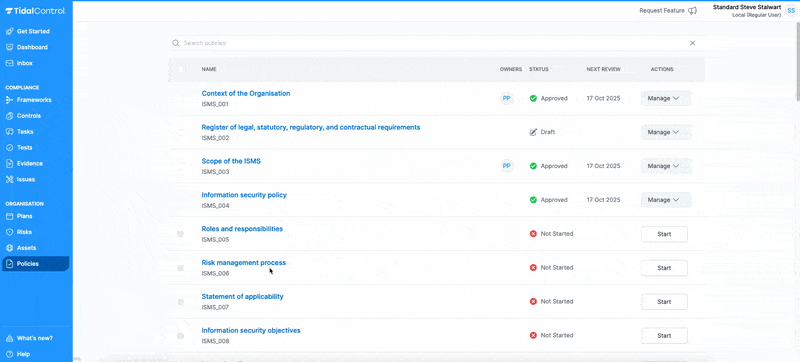Viewport: 800px width, 362px height.
Task: Tick the checkbox for Information security objectives
Action: pyautogui.click(x=181, y=336)
